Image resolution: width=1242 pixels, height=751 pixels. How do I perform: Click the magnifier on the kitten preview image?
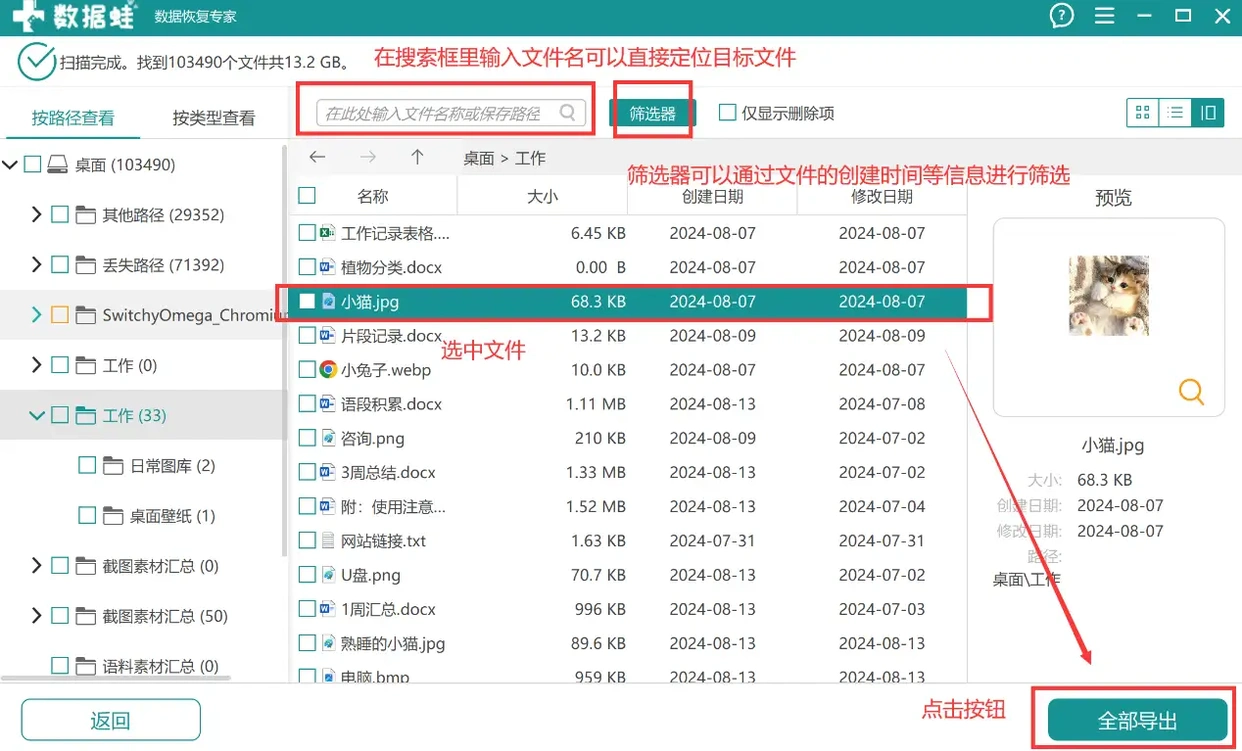(x=1190, y=393)
